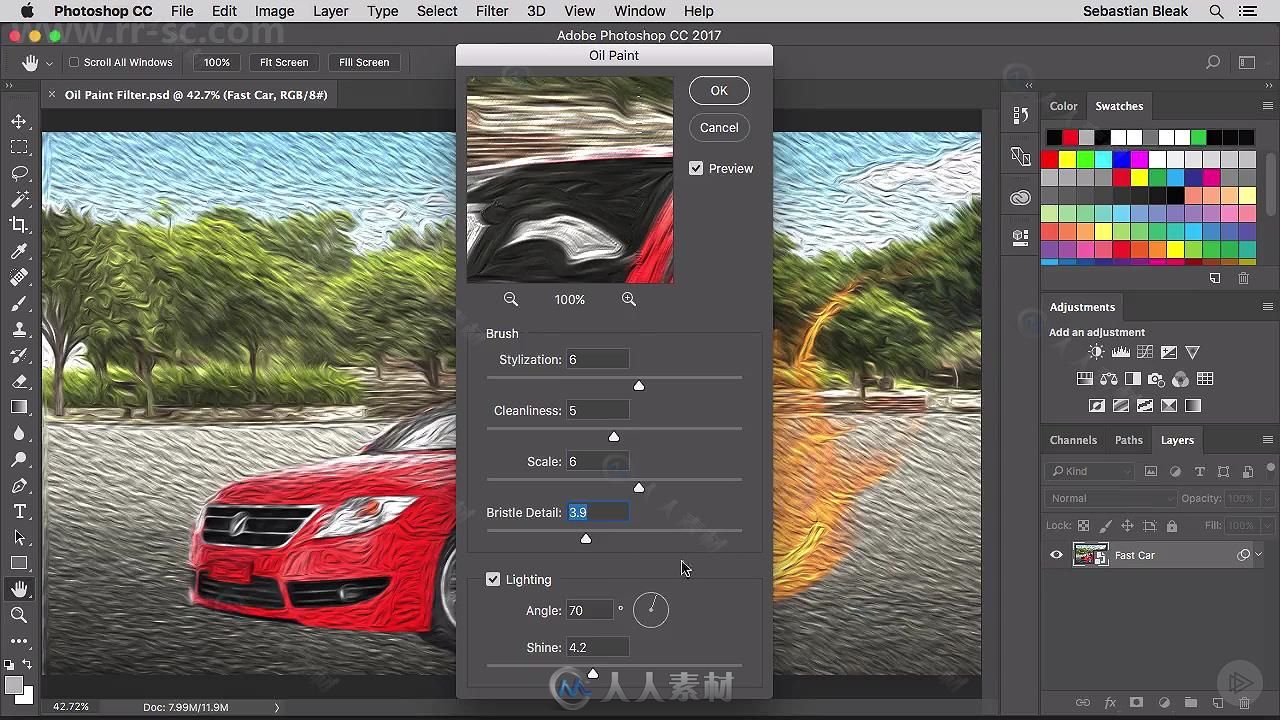Disable the Lighting checkbox
The height and width of the screenshot is (720, 1280).
tap(493, 579)
